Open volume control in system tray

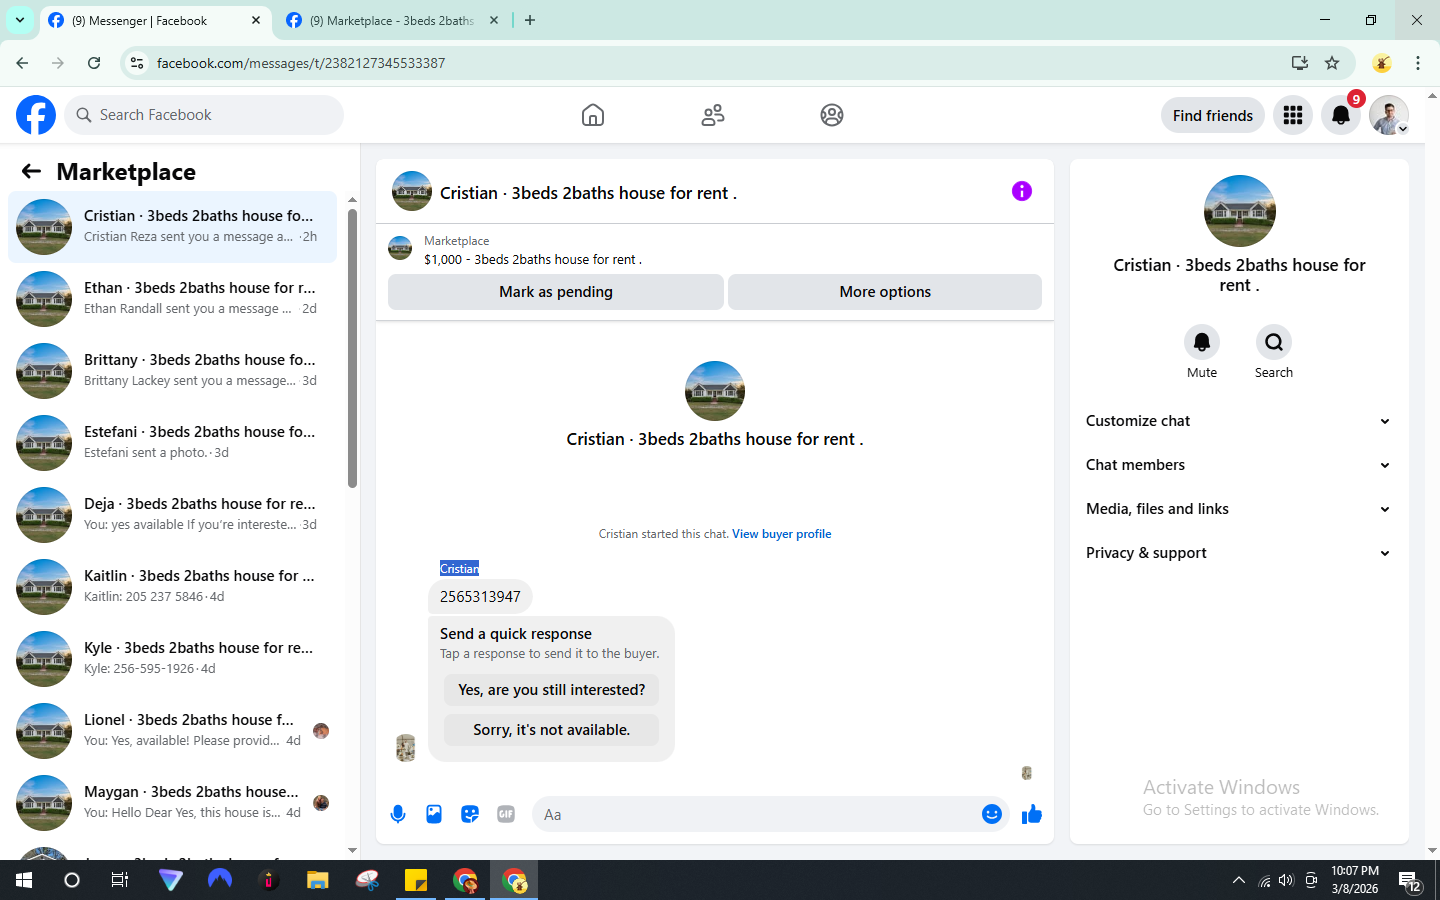[x=1286, y=880]
